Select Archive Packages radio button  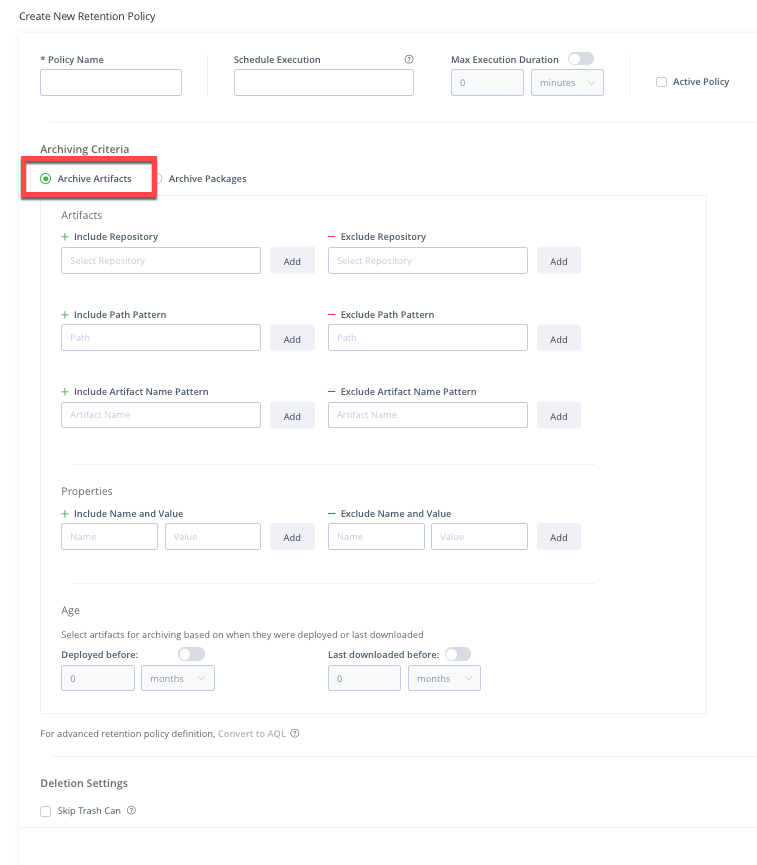(158, 178)
